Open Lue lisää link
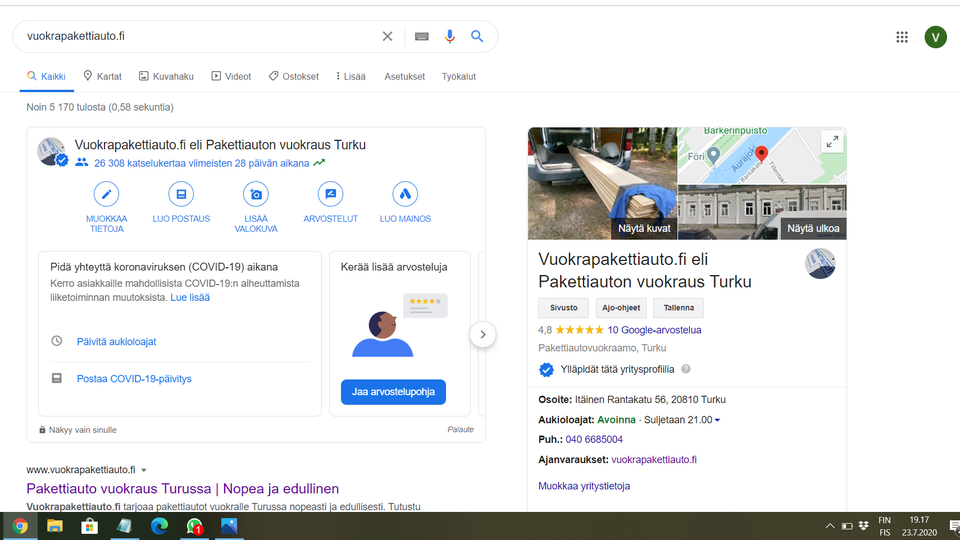Screen dimensions: 960x540 tap(190, 298)
